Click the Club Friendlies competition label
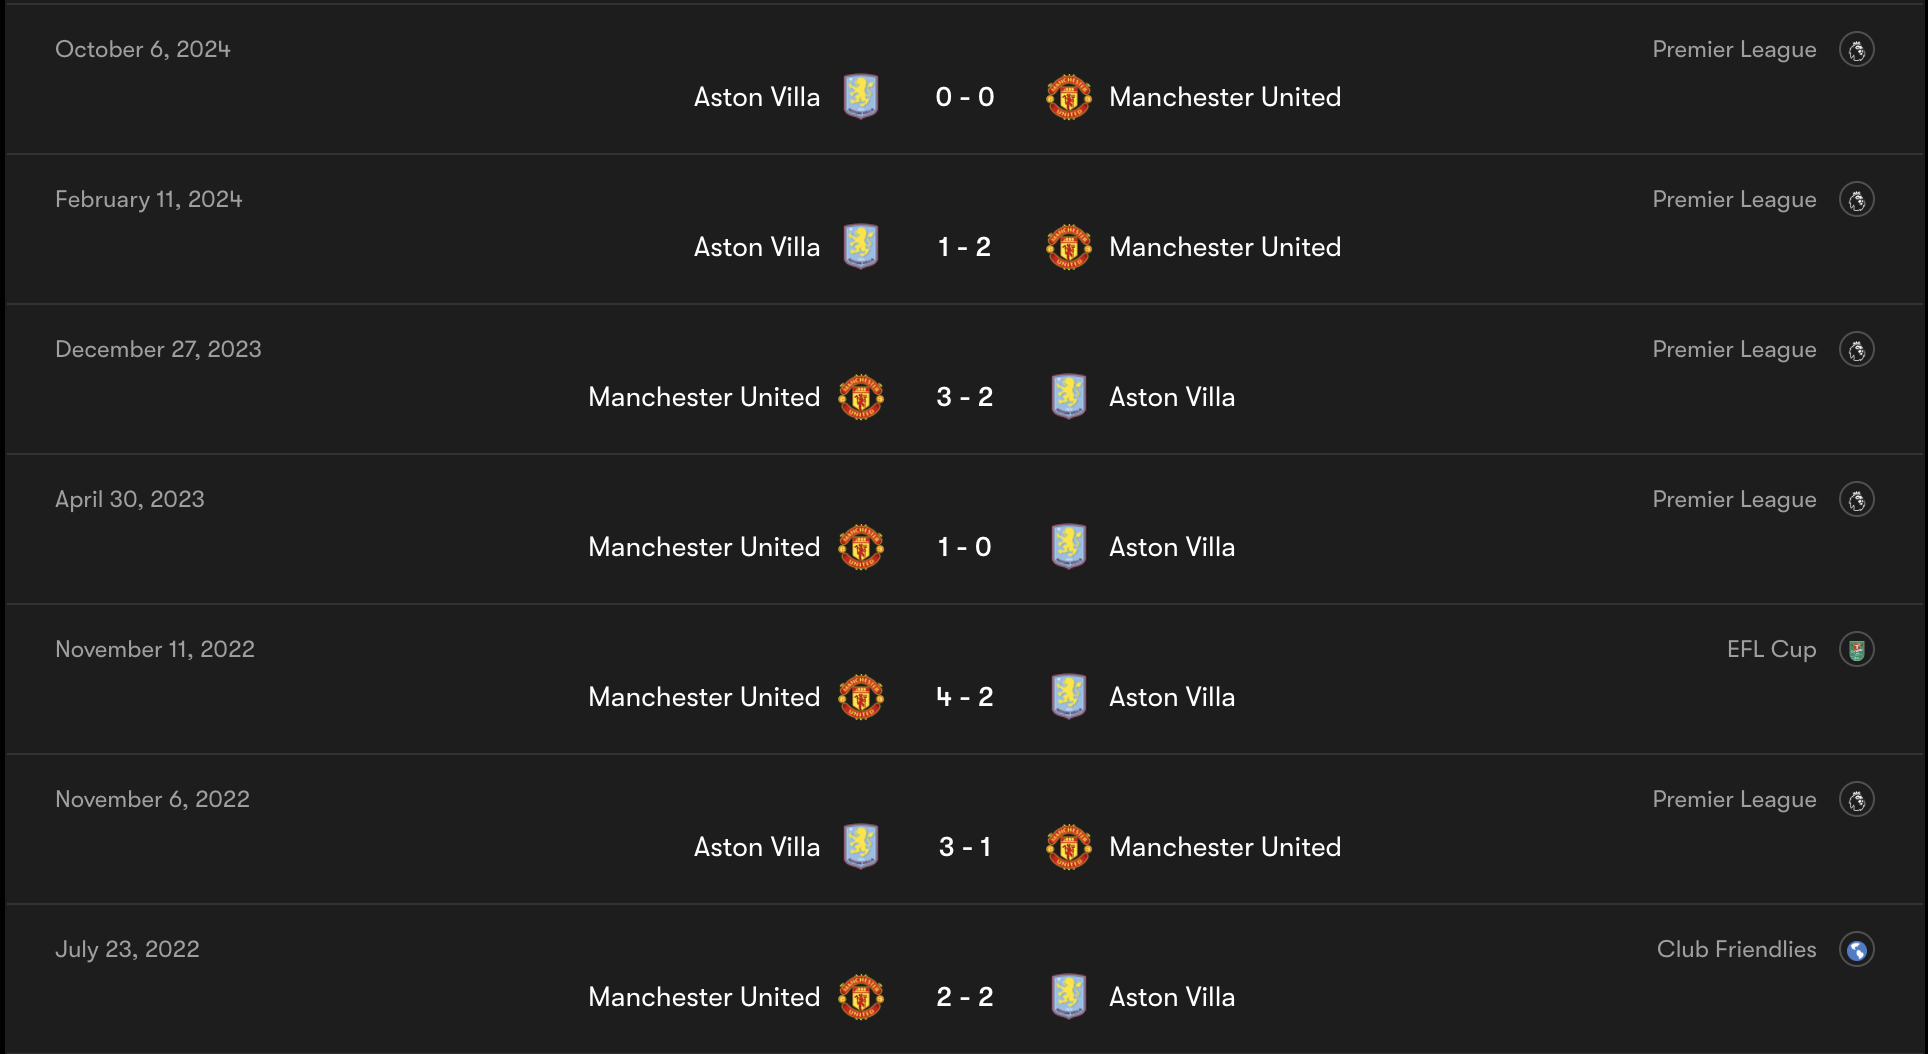 pos(1736,950)
